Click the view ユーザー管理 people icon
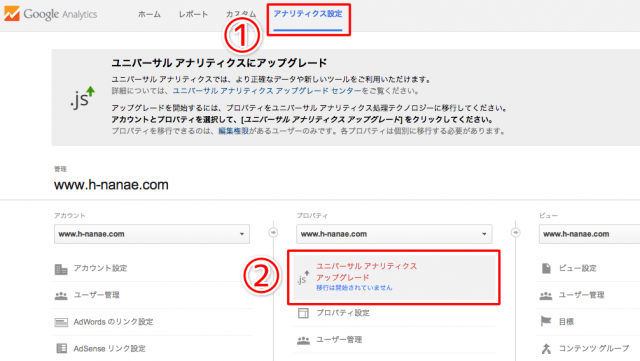Image resolution: width=640 pixels, height=361 pixels. pos(546,296)
